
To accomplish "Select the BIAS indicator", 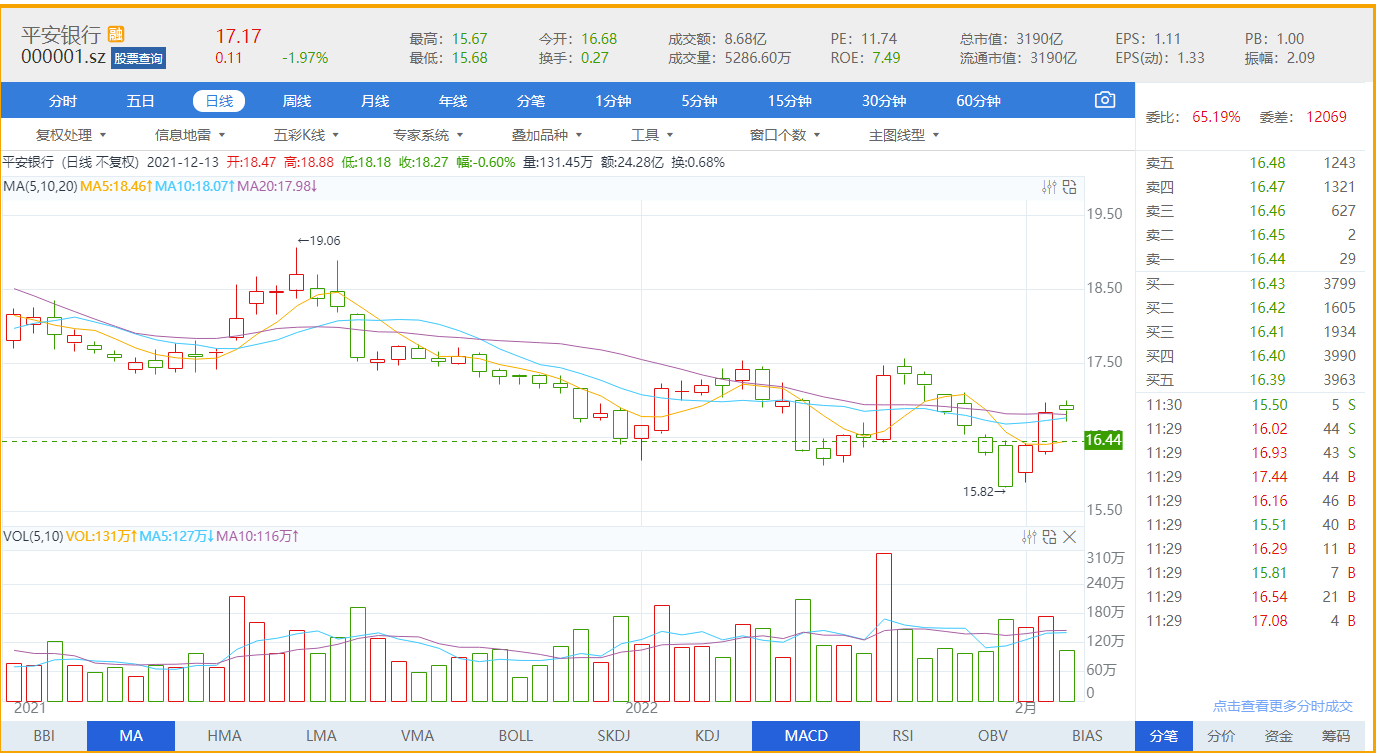I will 1087,736.
